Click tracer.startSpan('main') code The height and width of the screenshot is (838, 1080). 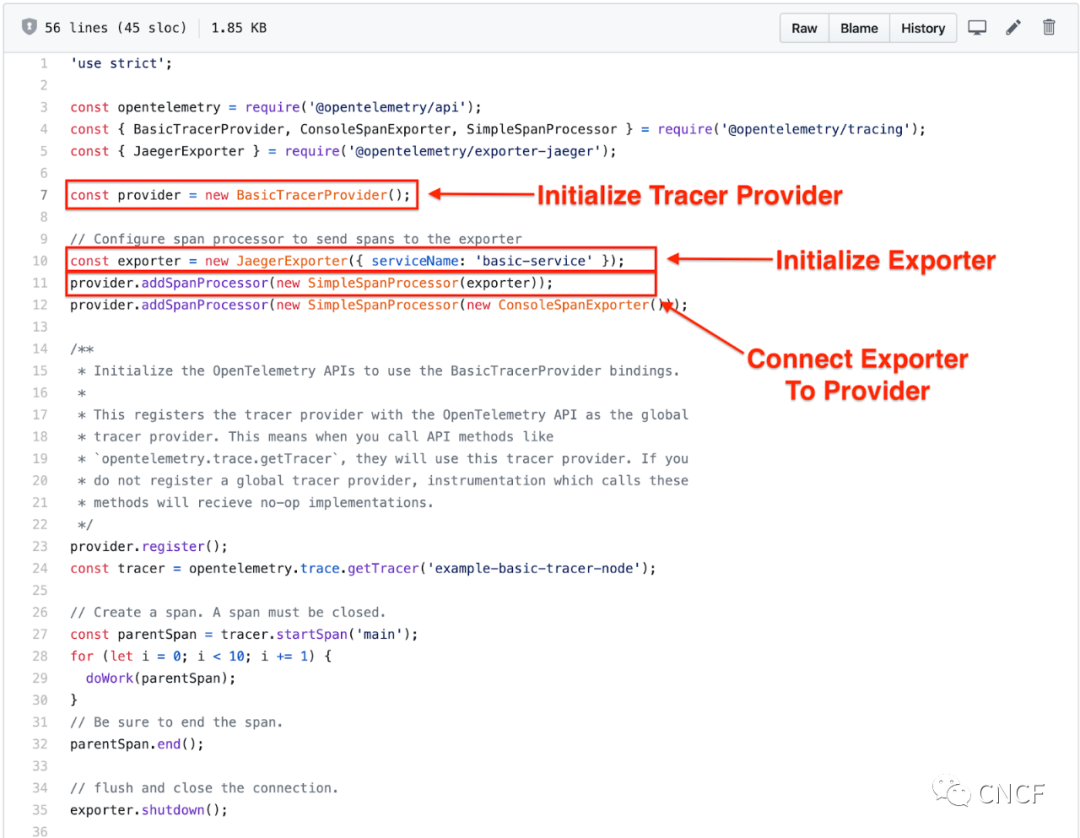[x=315, y=634]
